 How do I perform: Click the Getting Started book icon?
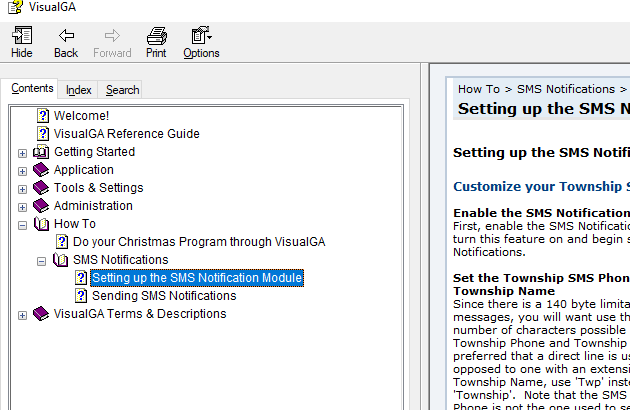[41, 152]
